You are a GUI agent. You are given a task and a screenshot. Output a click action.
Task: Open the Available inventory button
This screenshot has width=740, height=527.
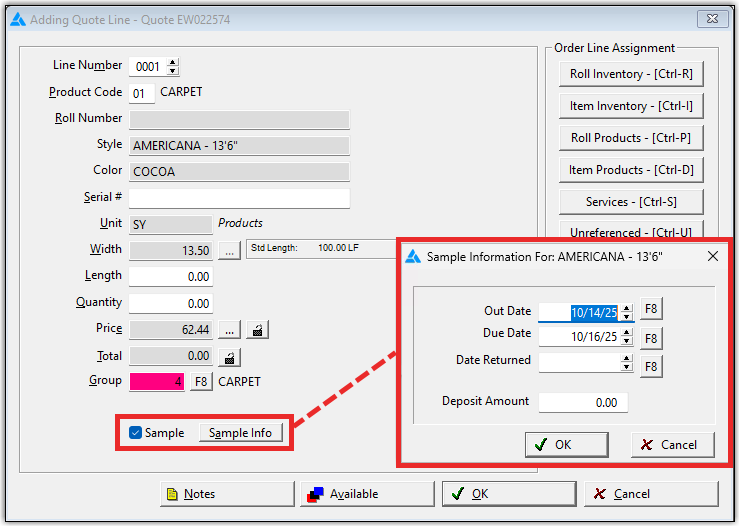pos(367,494)
